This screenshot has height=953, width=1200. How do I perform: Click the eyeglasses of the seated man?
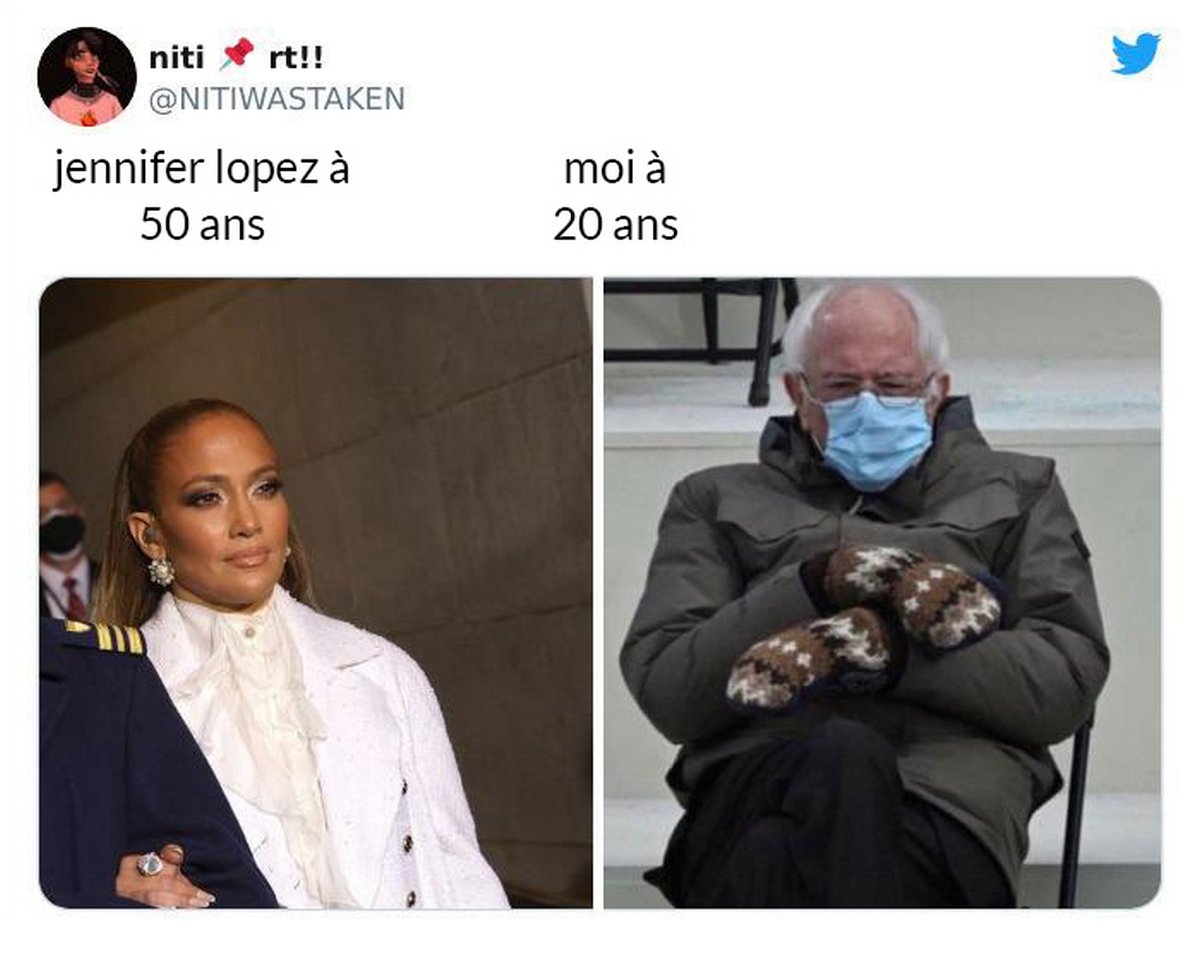(x=868, y=388)
